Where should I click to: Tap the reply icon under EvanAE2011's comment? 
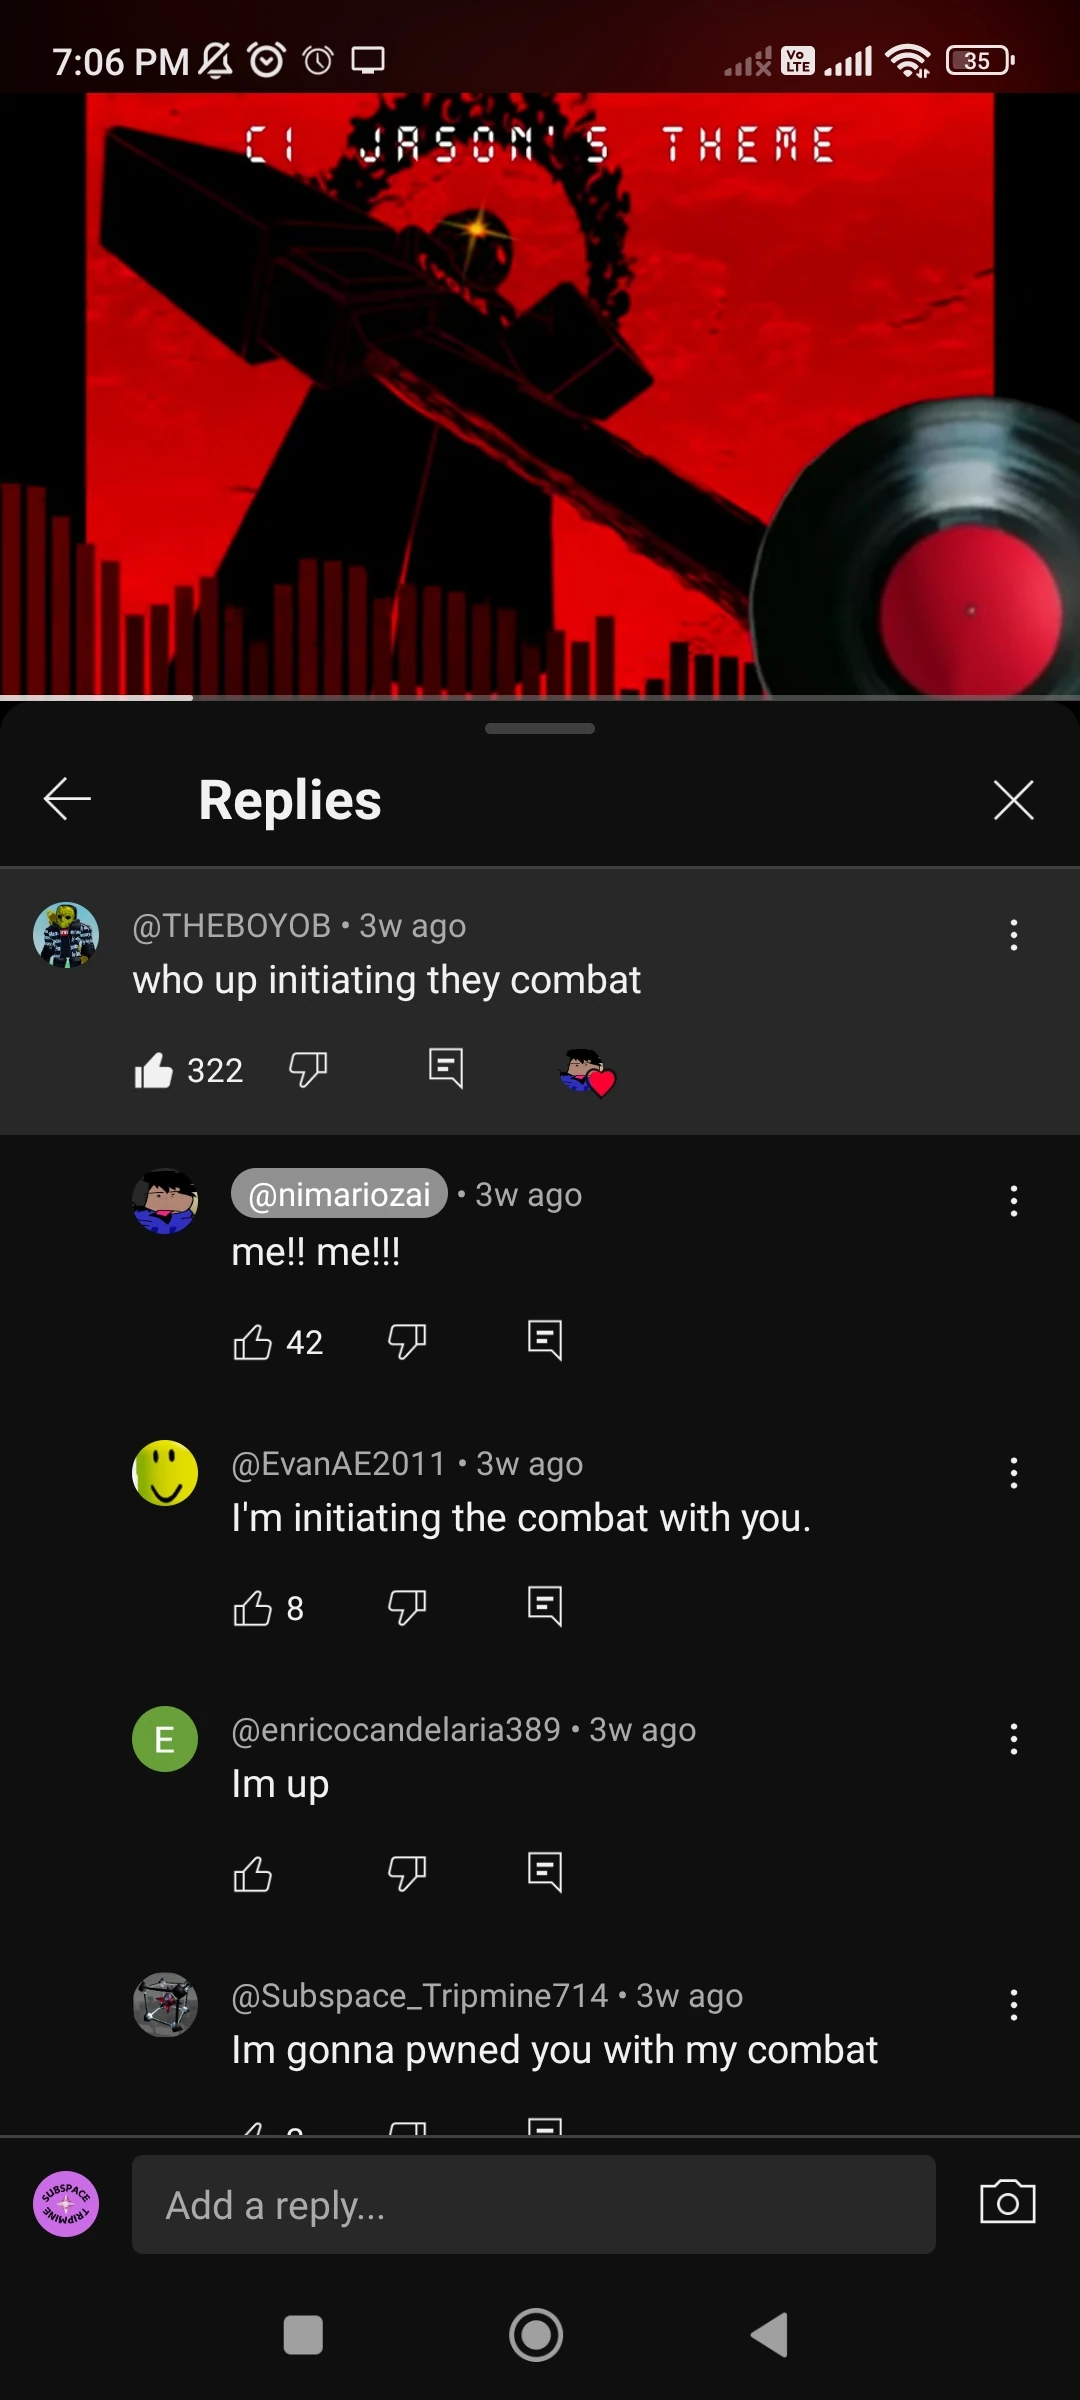[x=545, y=1606]
